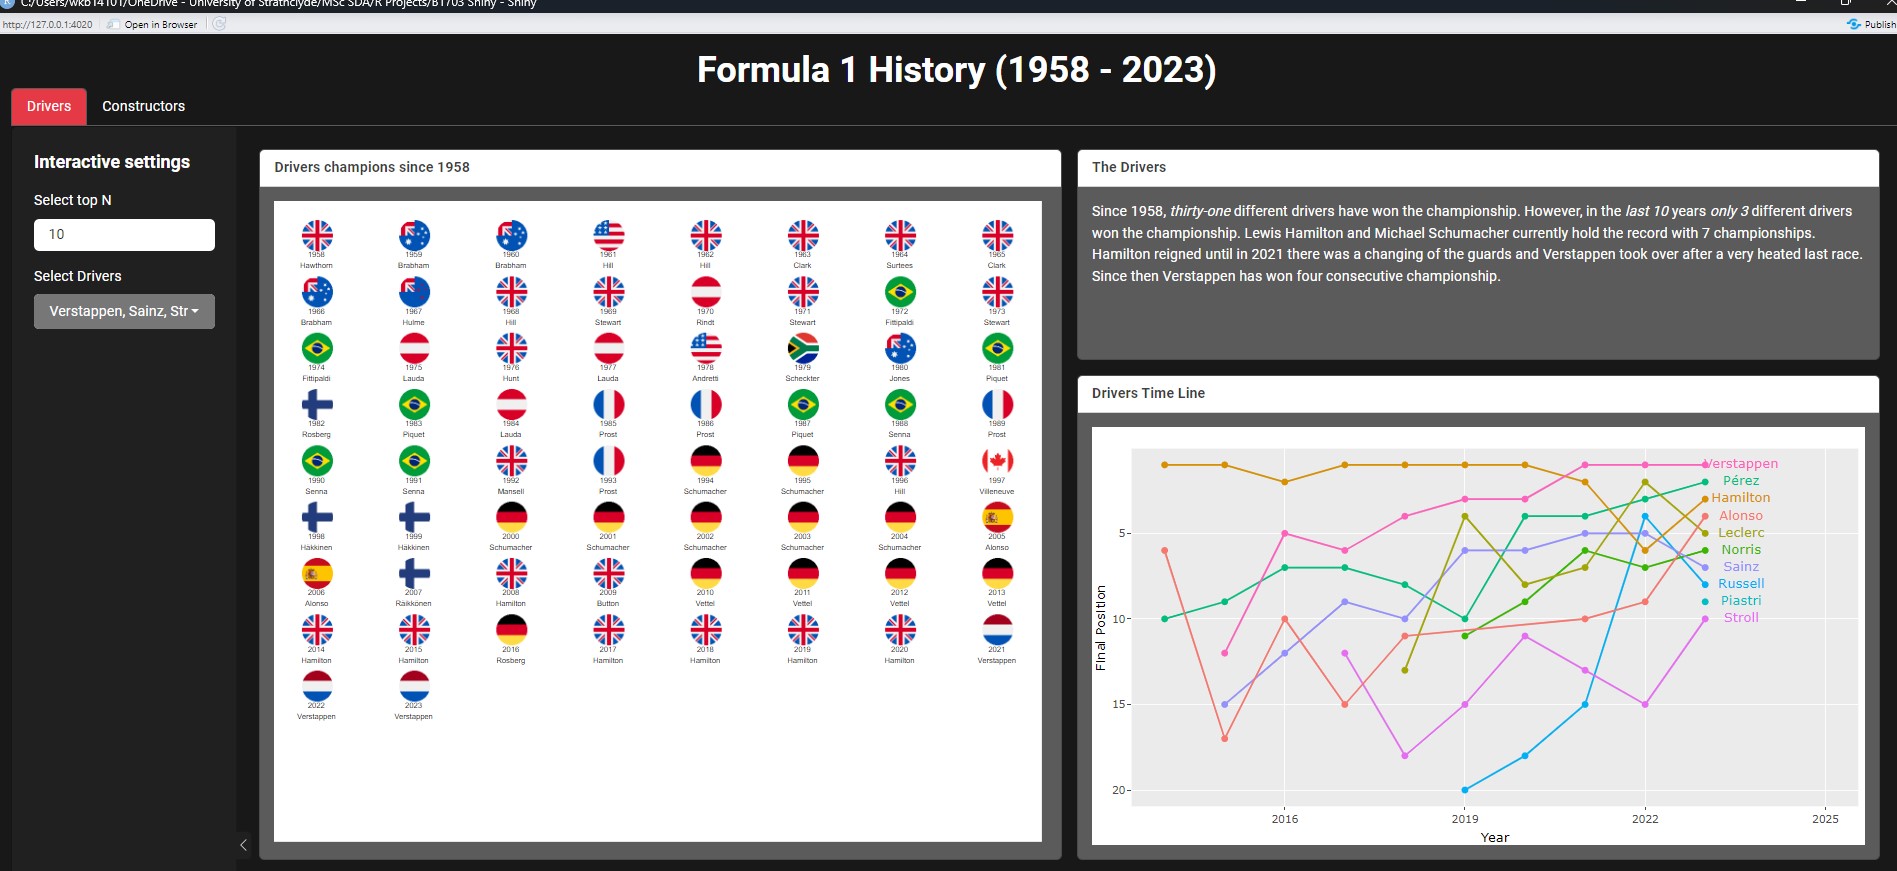Open the Select Drivers dropdown
Image resolution: width=1897 pixels, height=871 pixels.
point(124,311)
